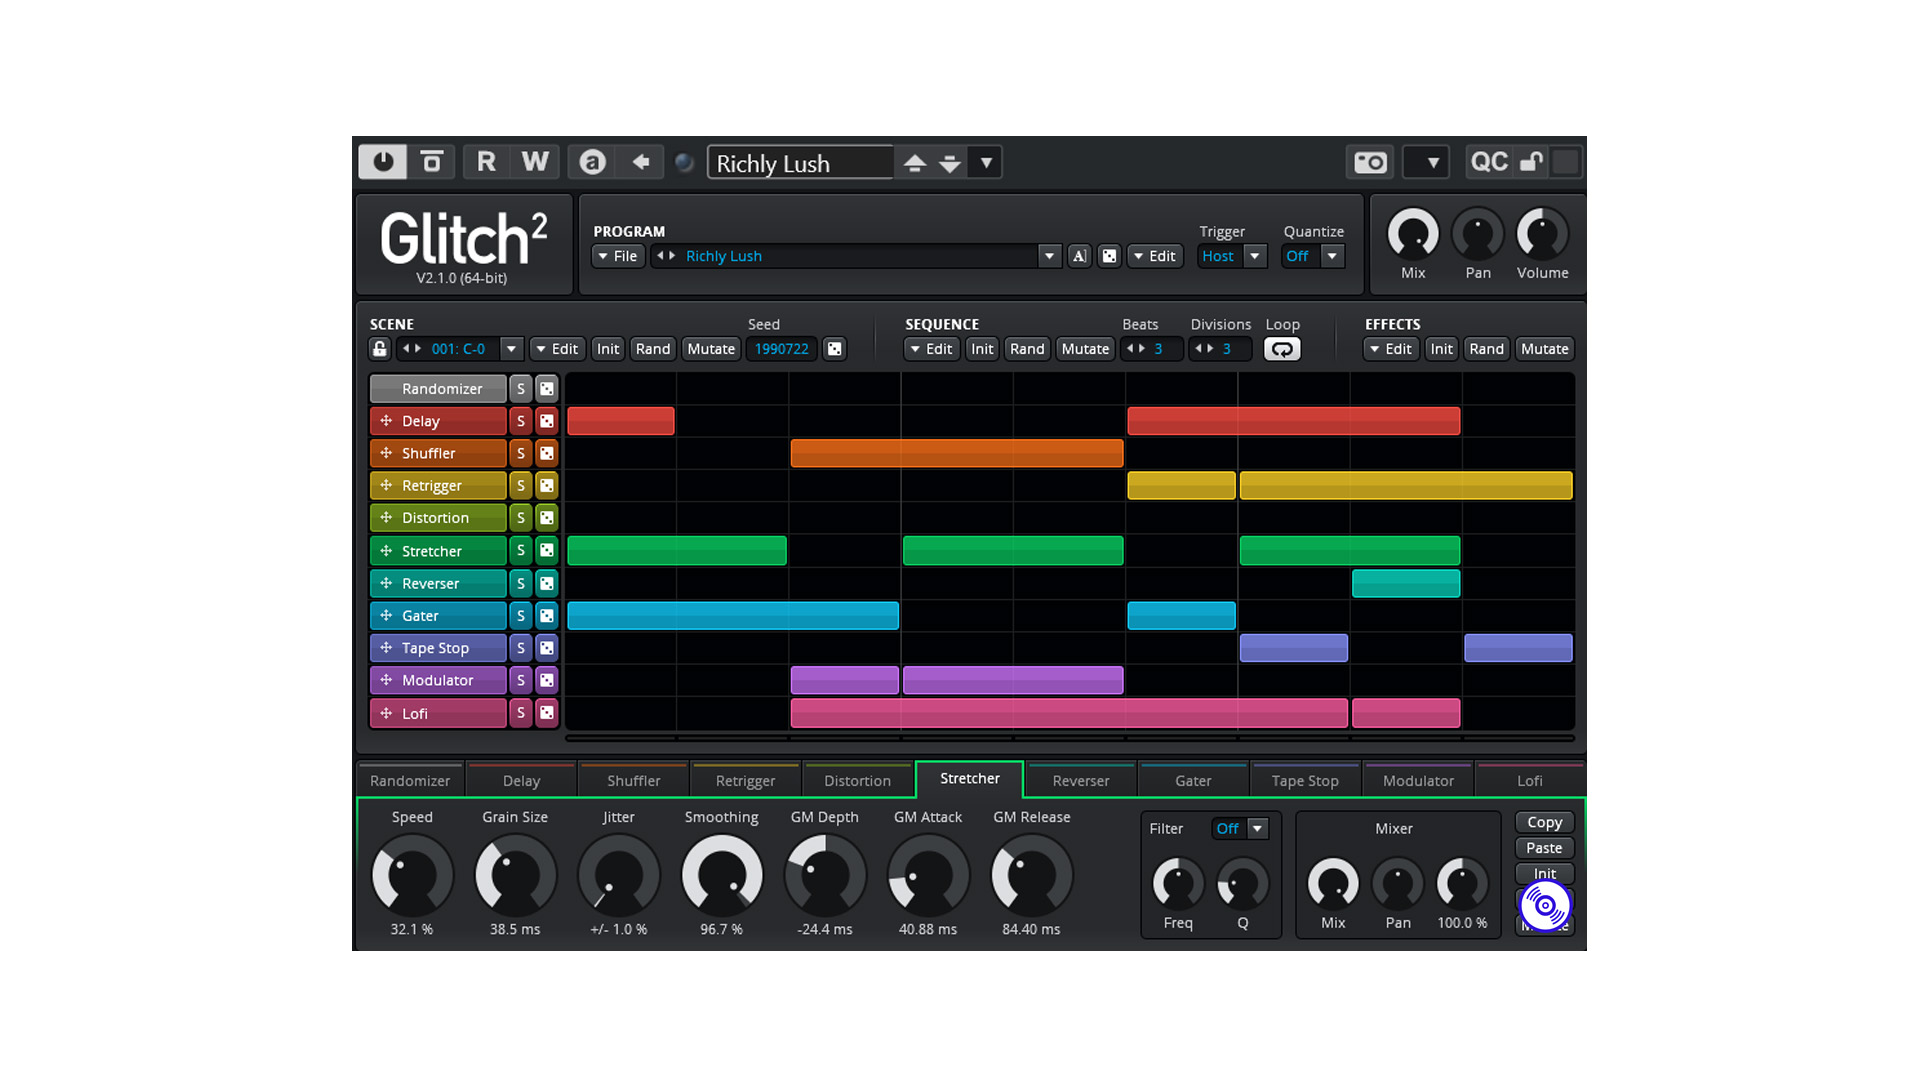Randomize Tape Stop lane with dice icon
The width and height of the screenshot is (1920, 1080).
tap(546, 648)
